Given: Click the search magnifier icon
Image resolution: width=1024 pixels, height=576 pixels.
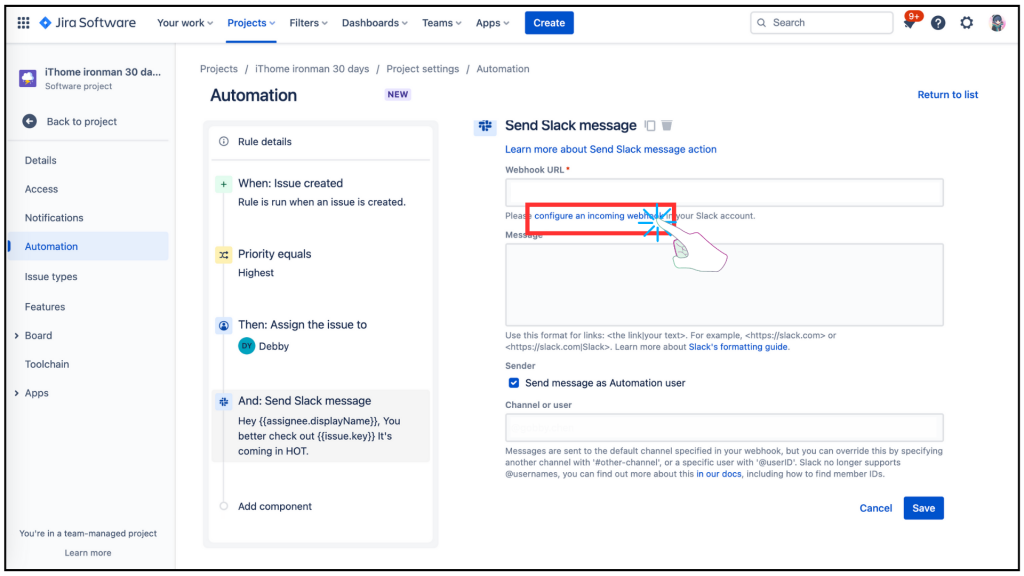Looking at the screenshot, I should tap(761, 23).
